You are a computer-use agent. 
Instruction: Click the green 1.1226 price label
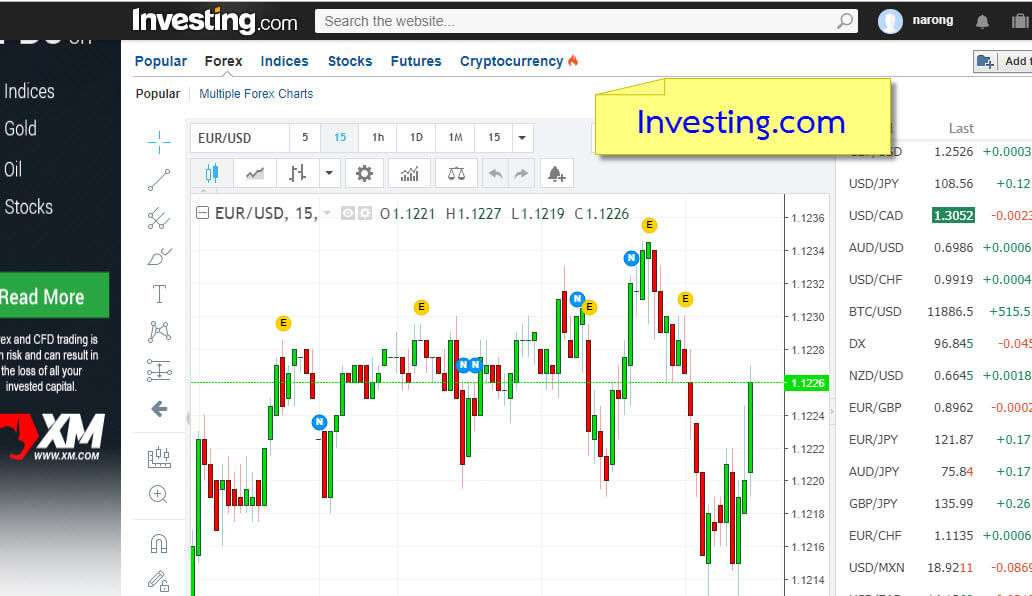(807, 383)
